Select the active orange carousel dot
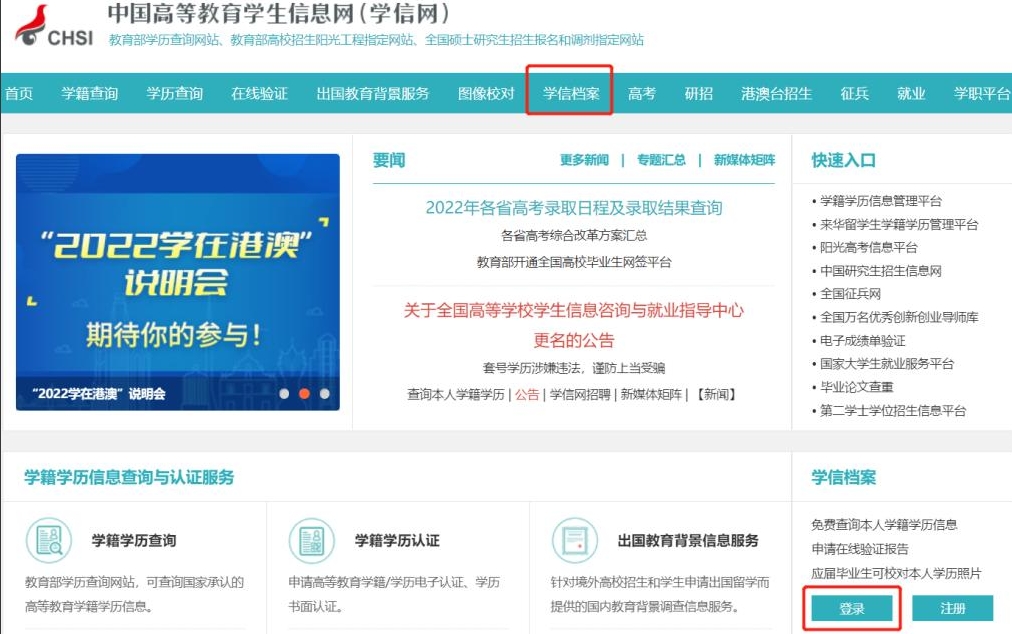Image resolution: width=1012 pixels, height=634 pixels. tap(304, 394)
